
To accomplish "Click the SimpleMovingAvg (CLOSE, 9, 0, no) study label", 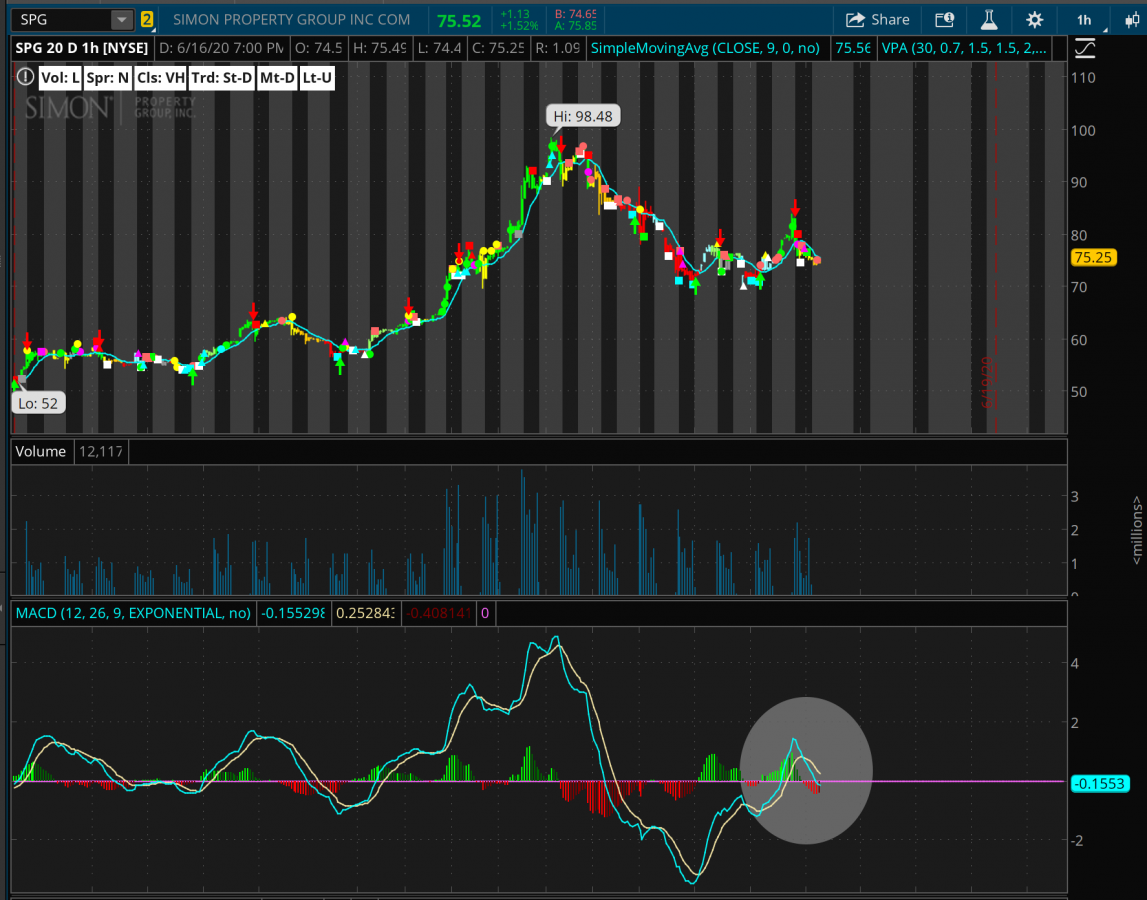I will coord(704,48).
